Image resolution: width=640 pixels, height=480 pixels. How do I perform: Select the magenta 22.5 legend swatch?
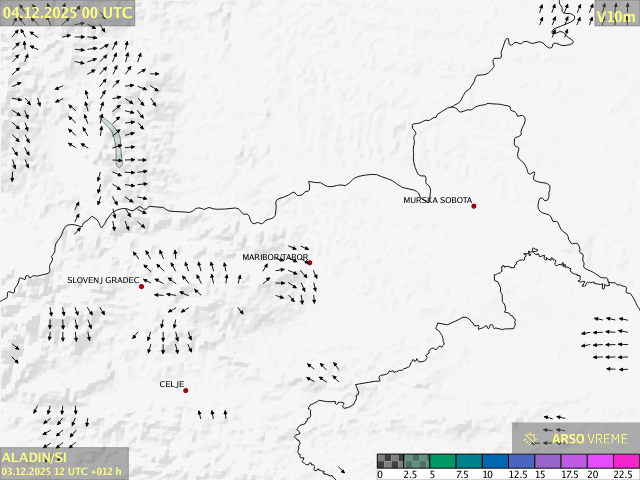(x=626, y=461)
